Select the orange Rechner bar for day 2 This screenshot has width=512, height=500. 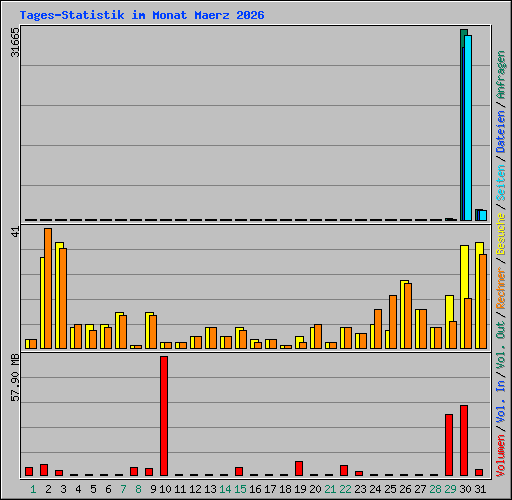(x=48, y=288)
